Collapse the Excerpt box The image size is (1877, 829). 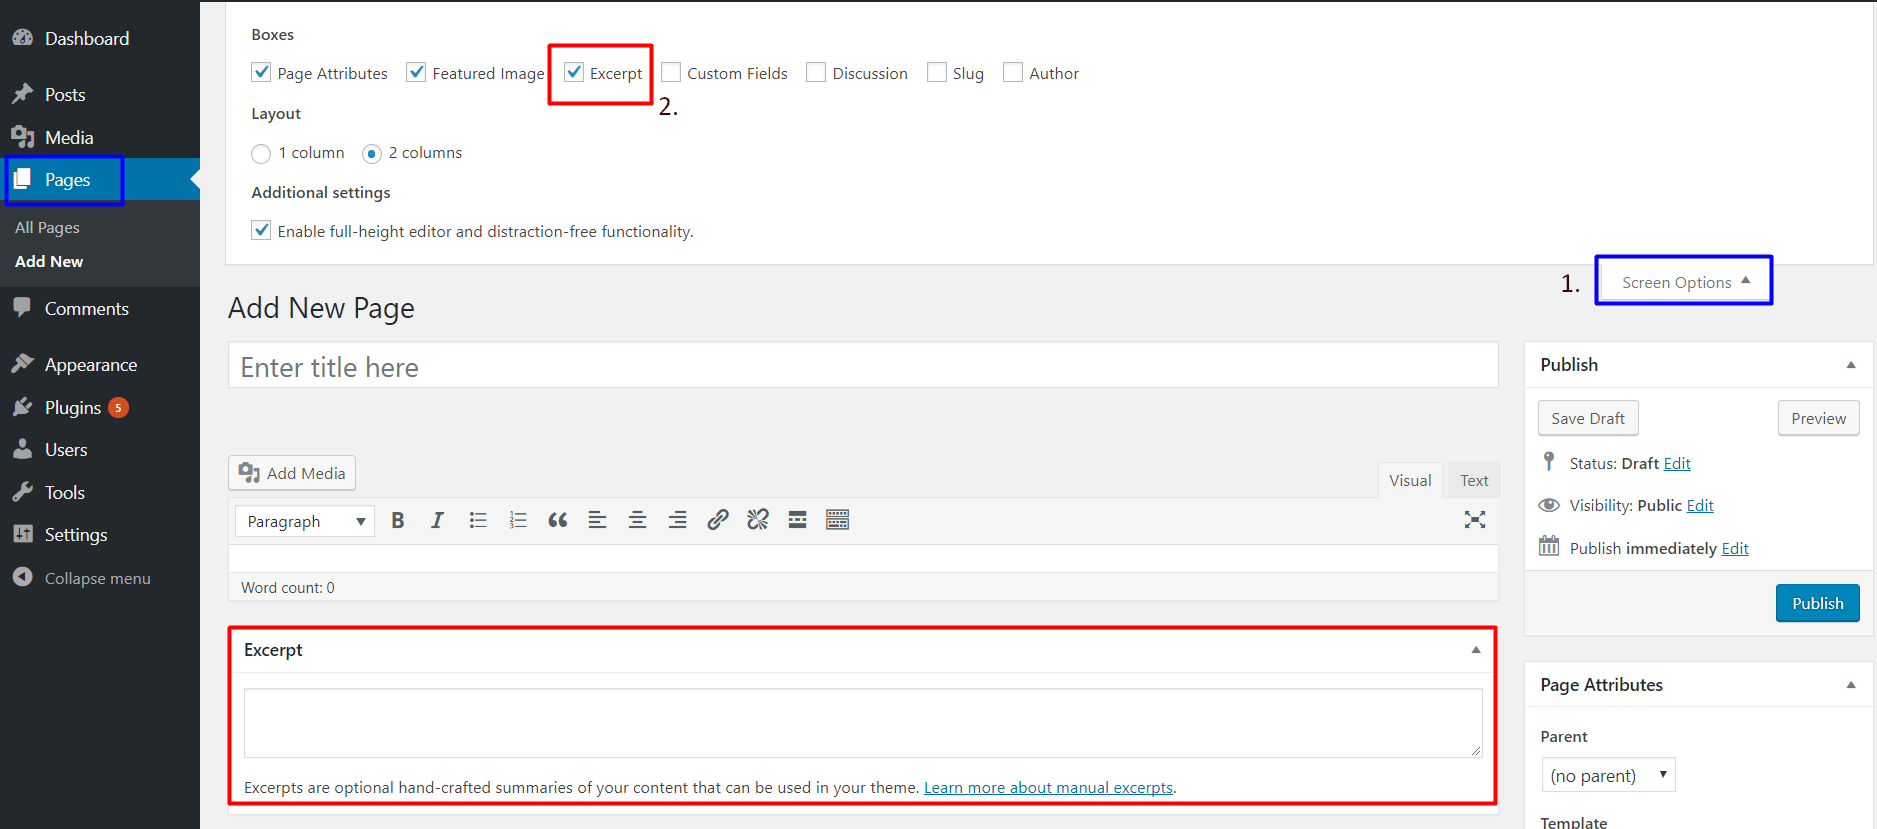click(1476, 650)
